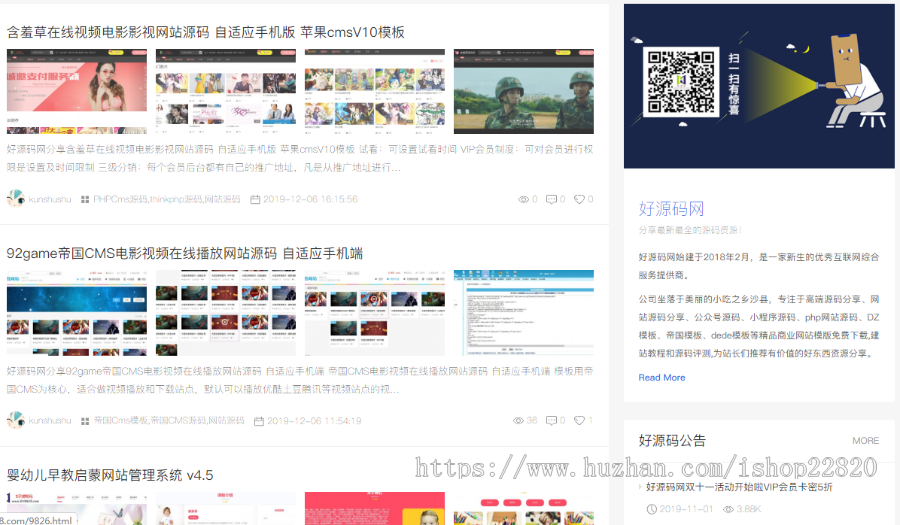Click the view count eye icon on 92game post
900x525 pixels.
click(518, 421)
